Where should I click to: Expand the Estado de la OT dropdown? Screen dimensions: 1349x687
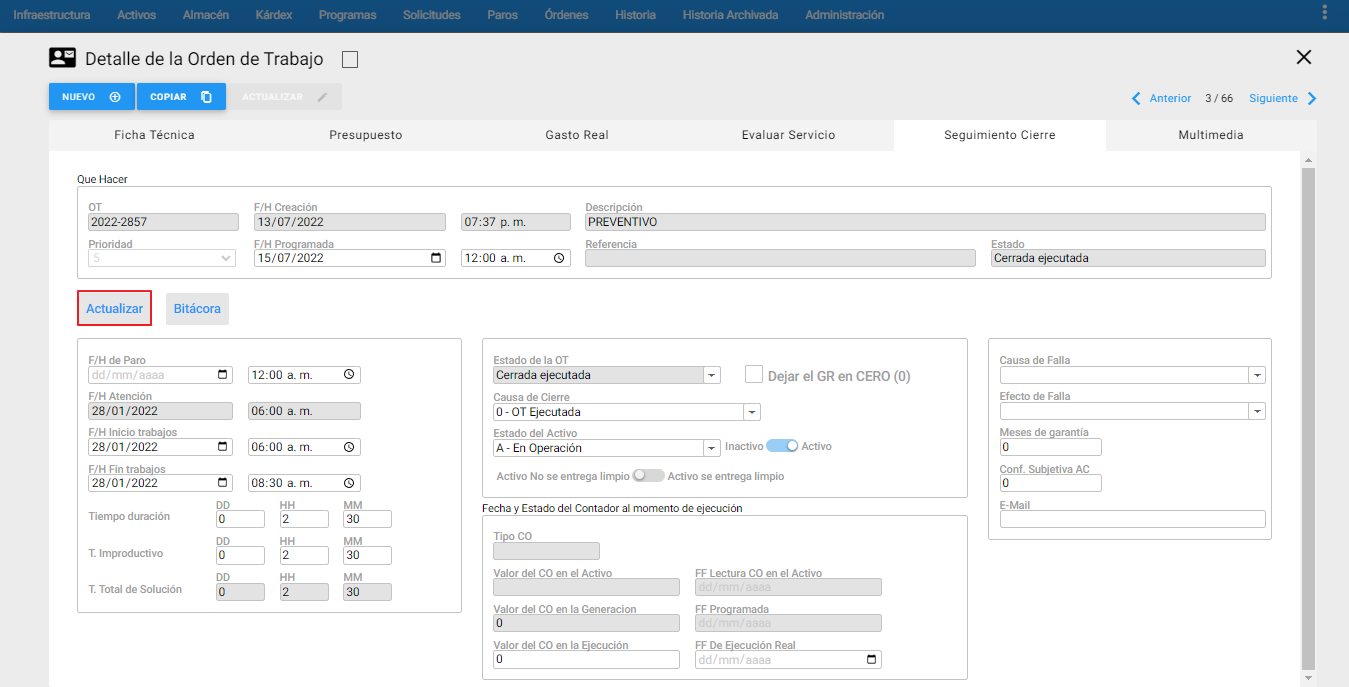712,376
